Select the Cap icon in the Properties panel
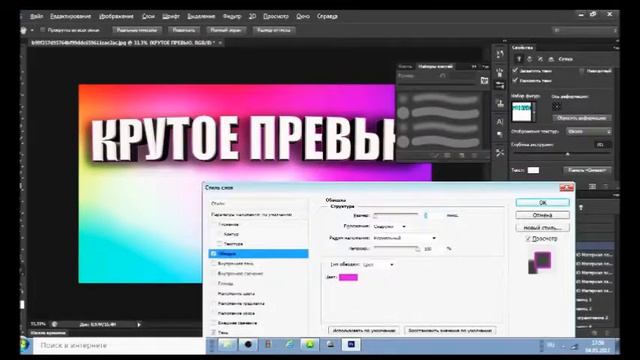The width and height of the screenshot is (640, 360). [540, 59]
